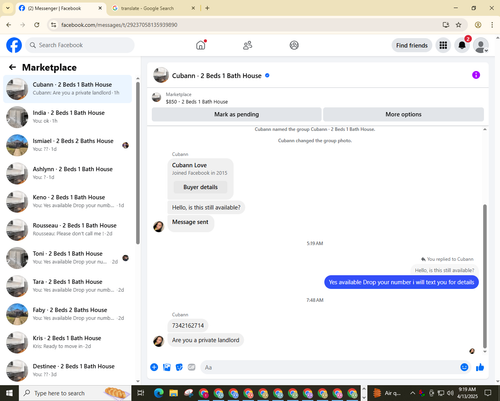
Task: Click chat messages scrollbar thumb
Action: pyautogui.click(x=485, y=277)
